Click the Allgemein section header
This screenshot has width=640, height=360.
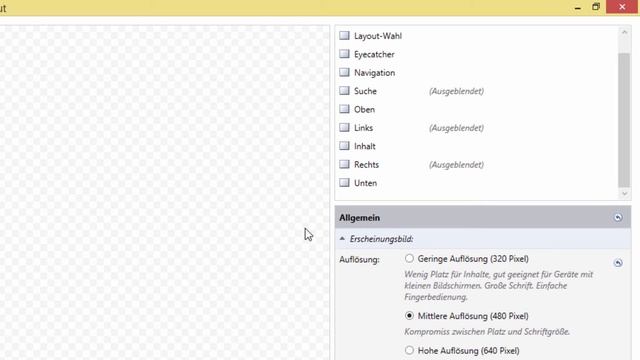coord(483,218)
